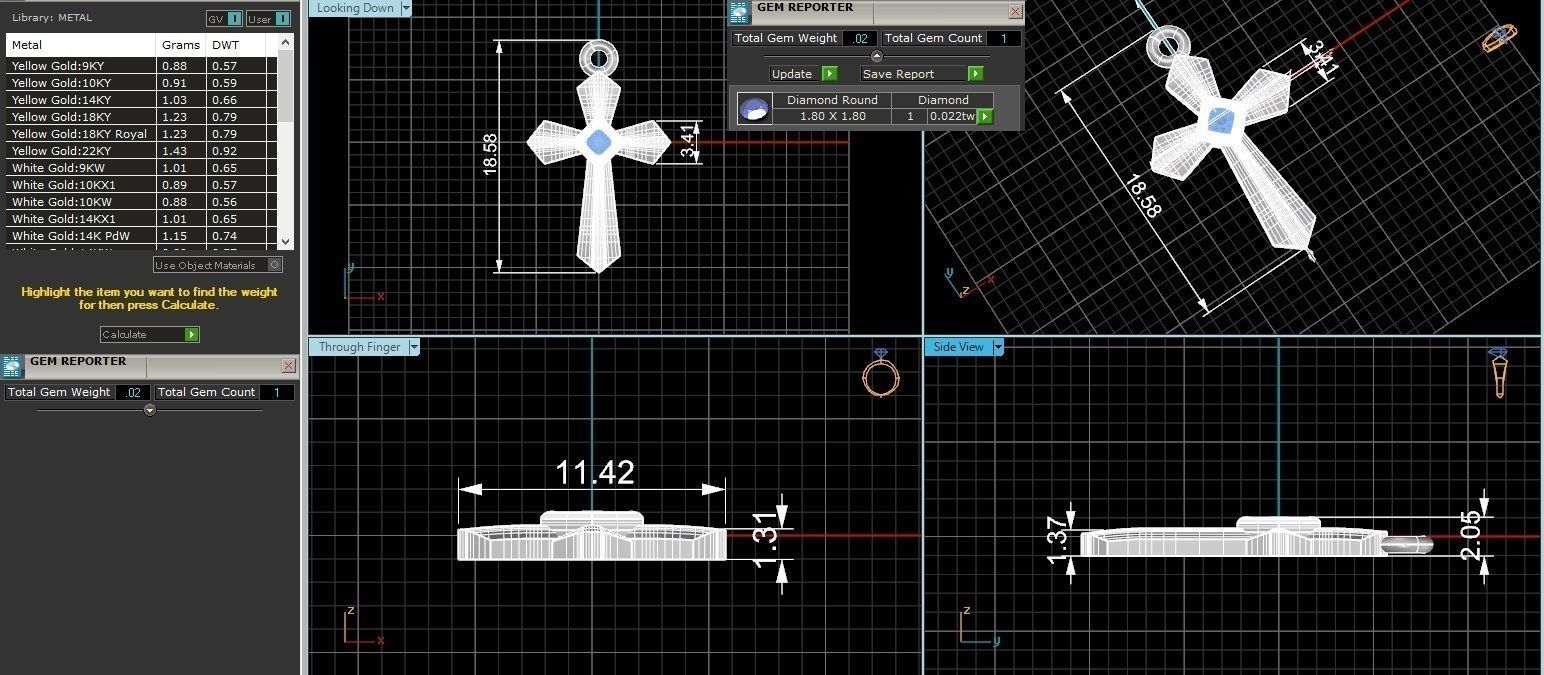Toggle Use Object Materials option
Image resolution: width=1544 pixels, height=675 pixels.
pos(275,265)
